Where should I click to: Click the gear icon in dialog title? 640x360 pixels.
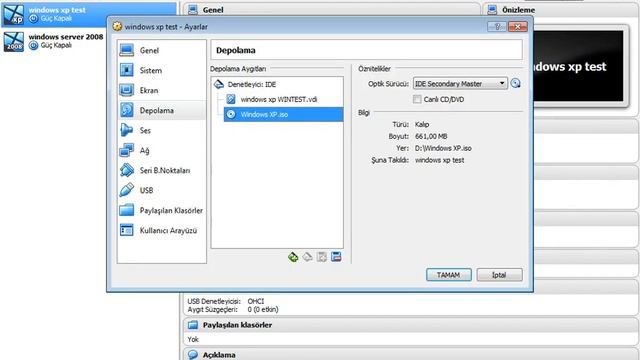117,27
